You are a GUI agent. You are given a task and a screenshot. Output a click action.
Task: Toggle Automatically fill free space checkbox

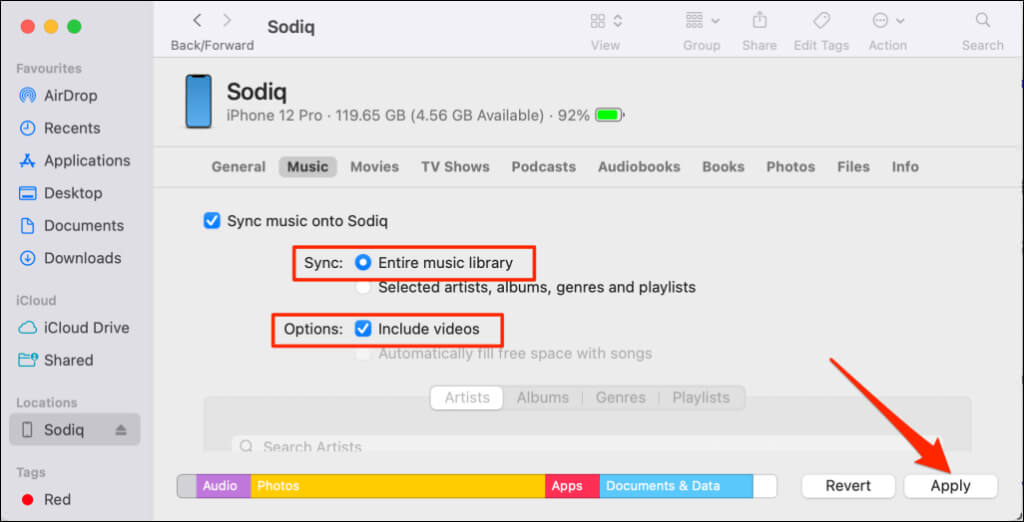point(363,354)
